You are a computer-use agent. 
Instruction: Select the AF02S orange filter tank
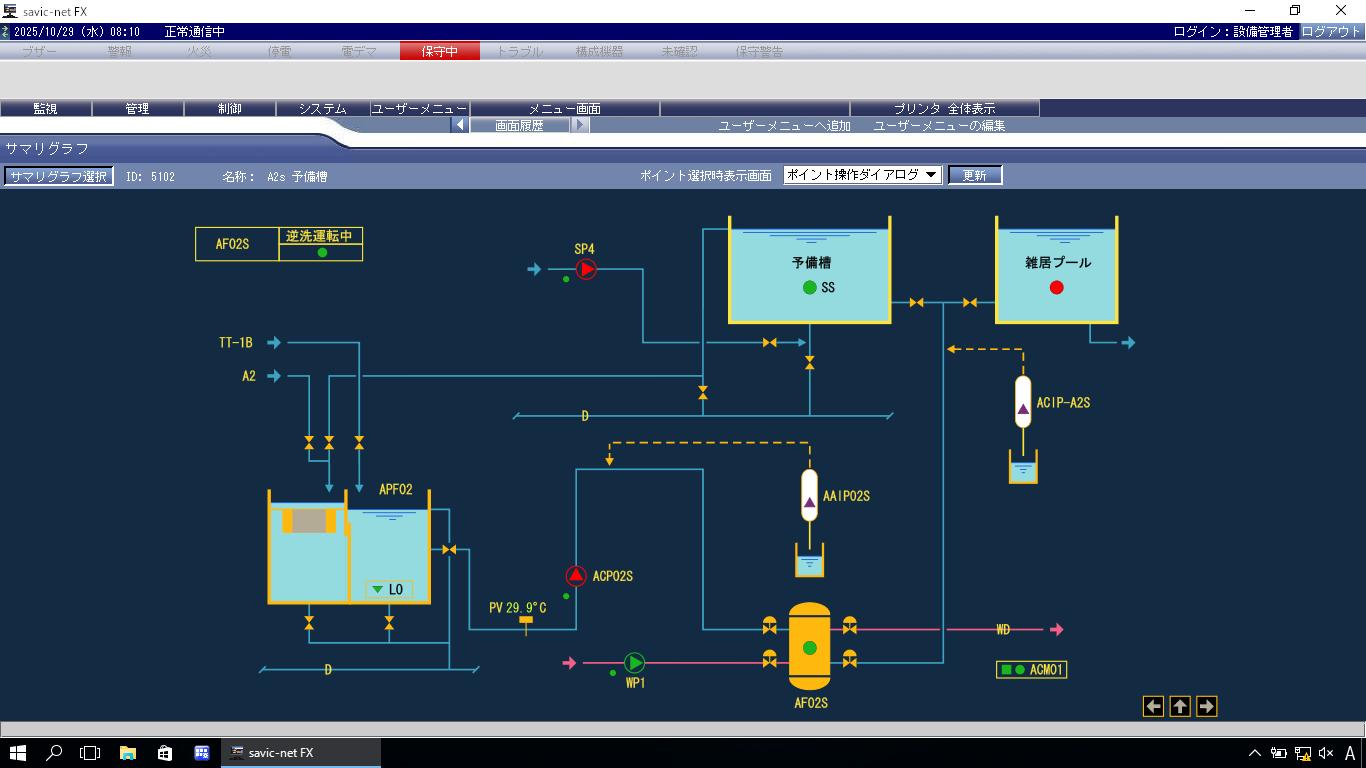[x=809, y=646]
